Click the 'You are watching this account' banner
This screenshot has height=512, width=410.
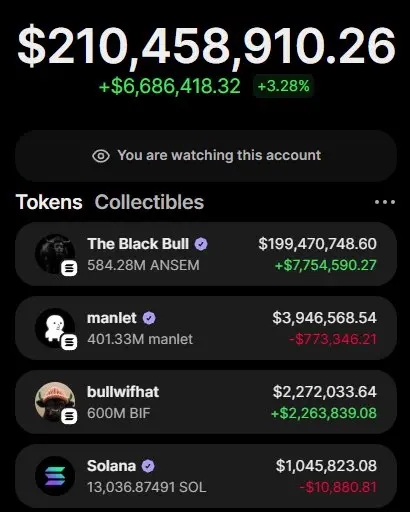pos(206,156)
